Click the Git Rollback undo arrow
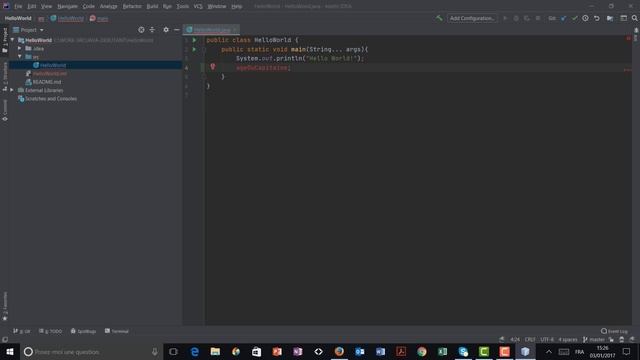This screenshot has height=360, width=640. (597, 18)
